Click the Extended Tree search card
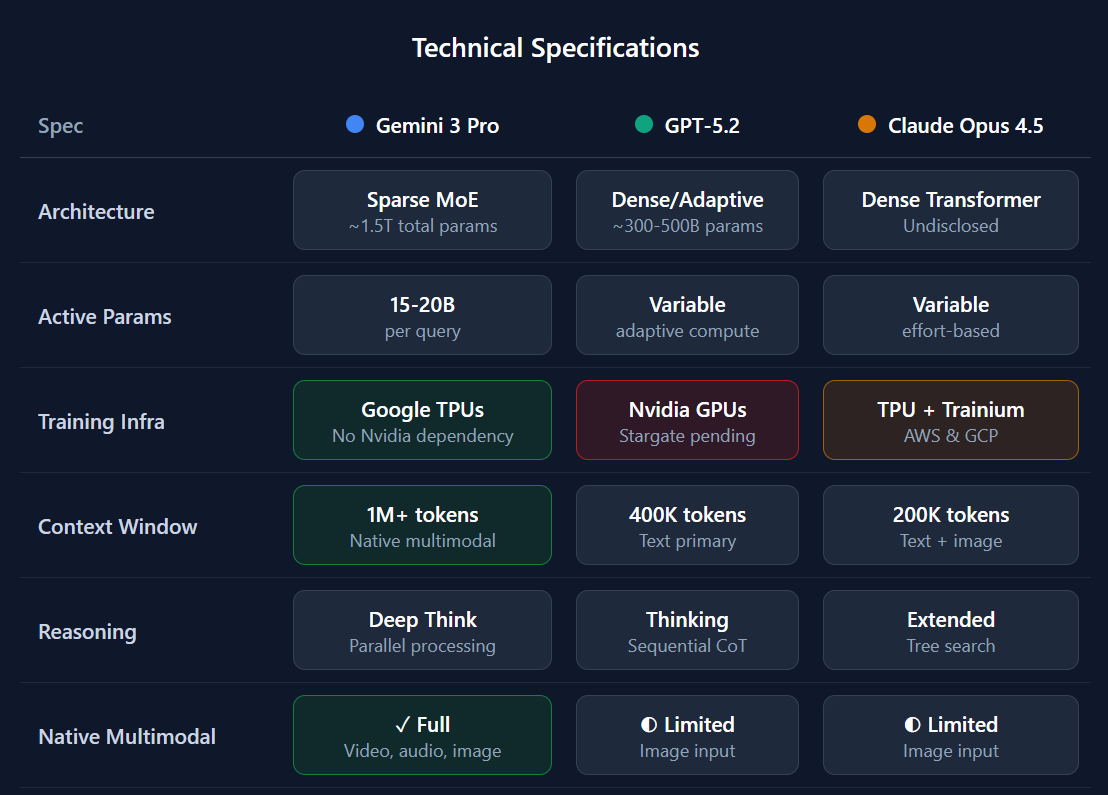 tap(951, 630)
